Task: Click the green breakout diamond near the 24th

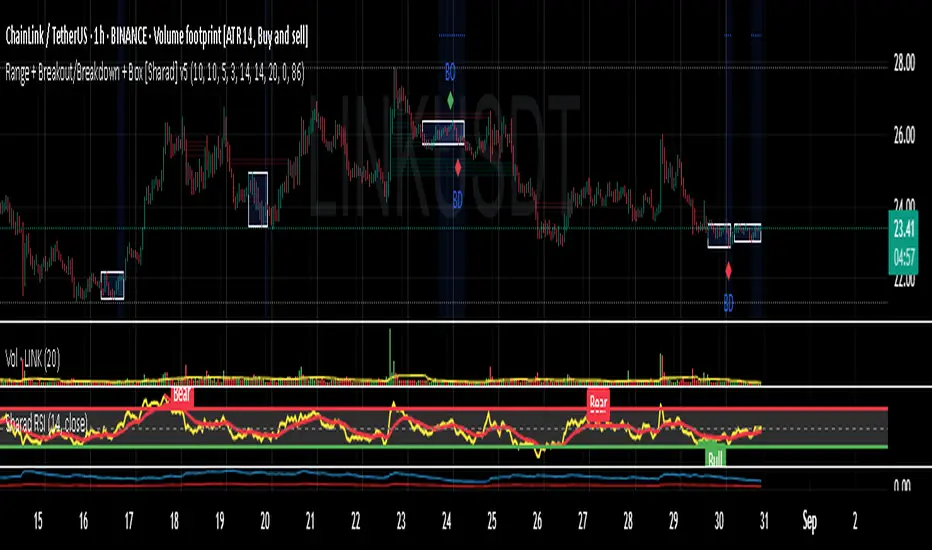Action: (451, 100)
